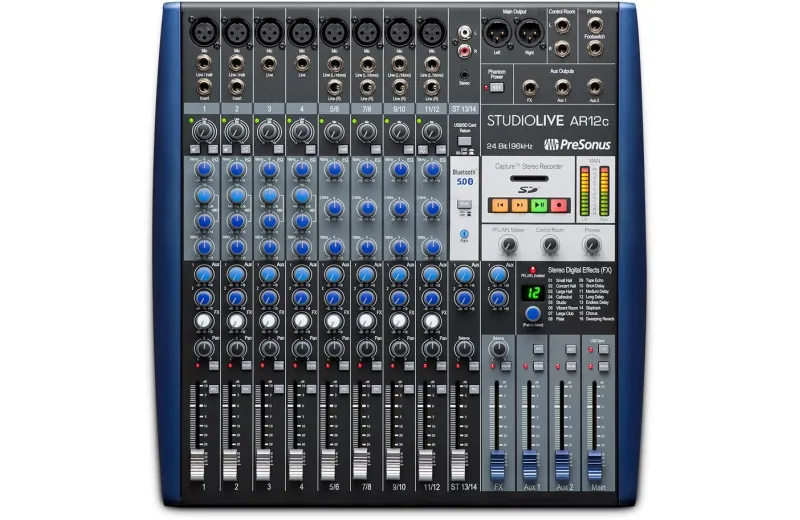Mute the Main output
The image size is (800, 520).
pyautogui.click(x=604, y=366)
